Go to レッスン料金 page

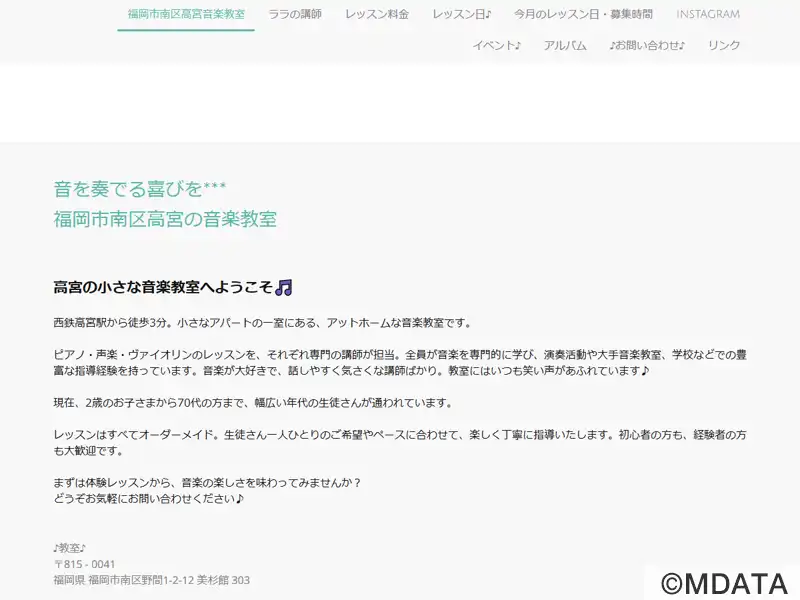(377, 14)
